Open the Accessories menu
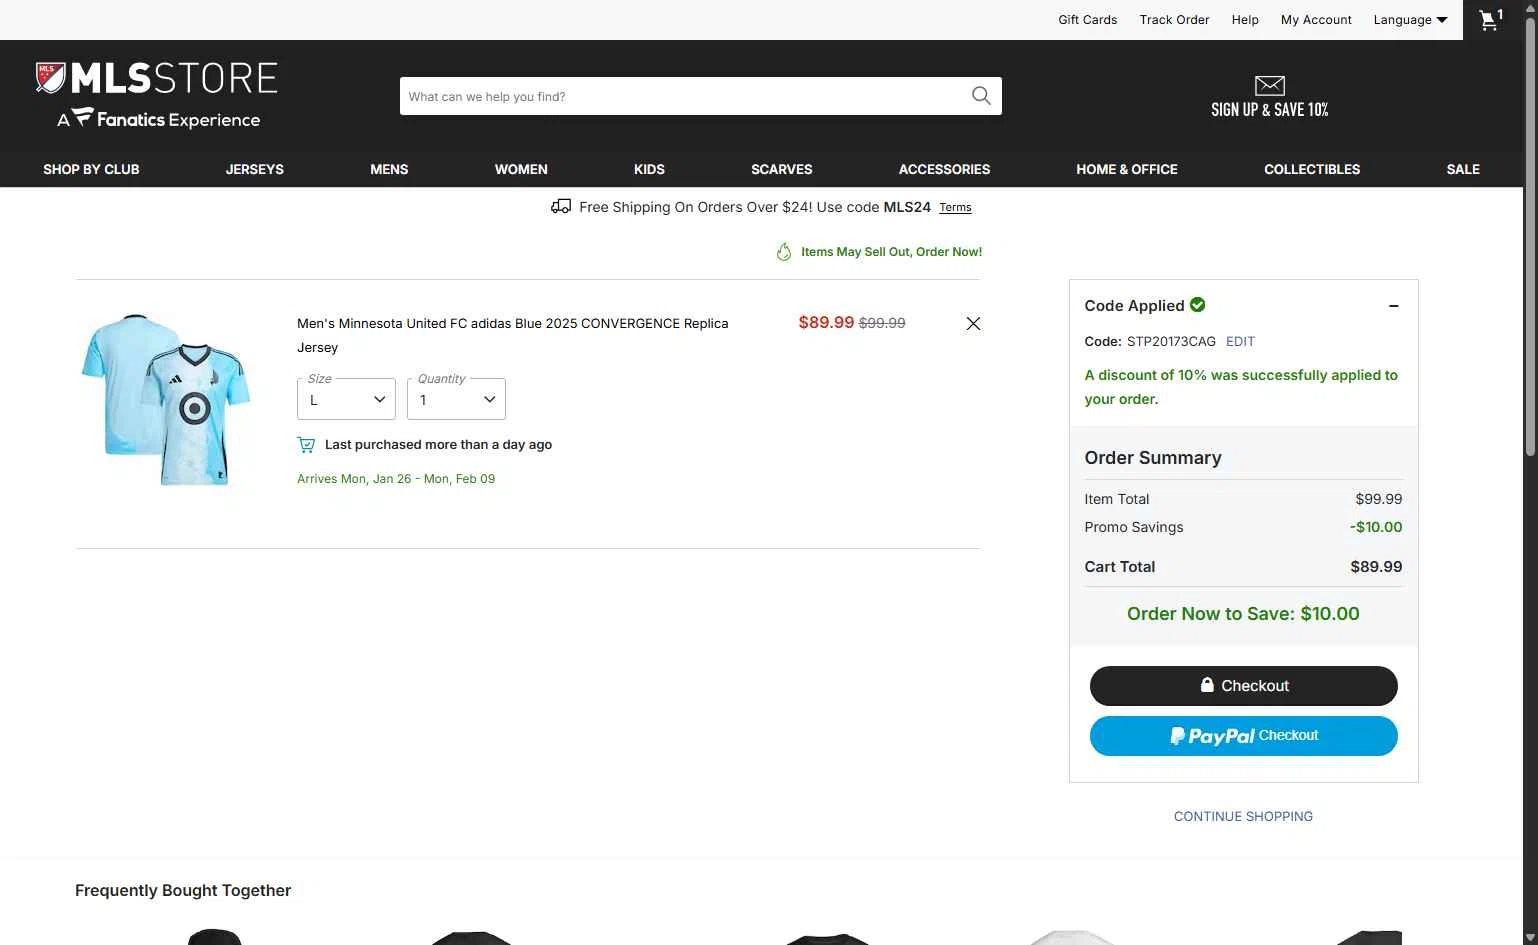The image size is (1538, 945). (x=944, y=169)
